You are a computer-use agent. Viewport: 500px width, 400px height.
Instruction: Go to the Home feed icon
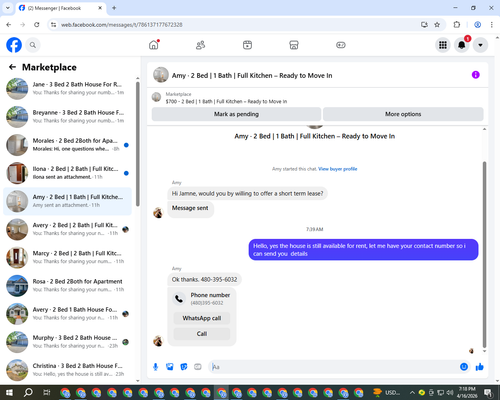click(154, 45)
